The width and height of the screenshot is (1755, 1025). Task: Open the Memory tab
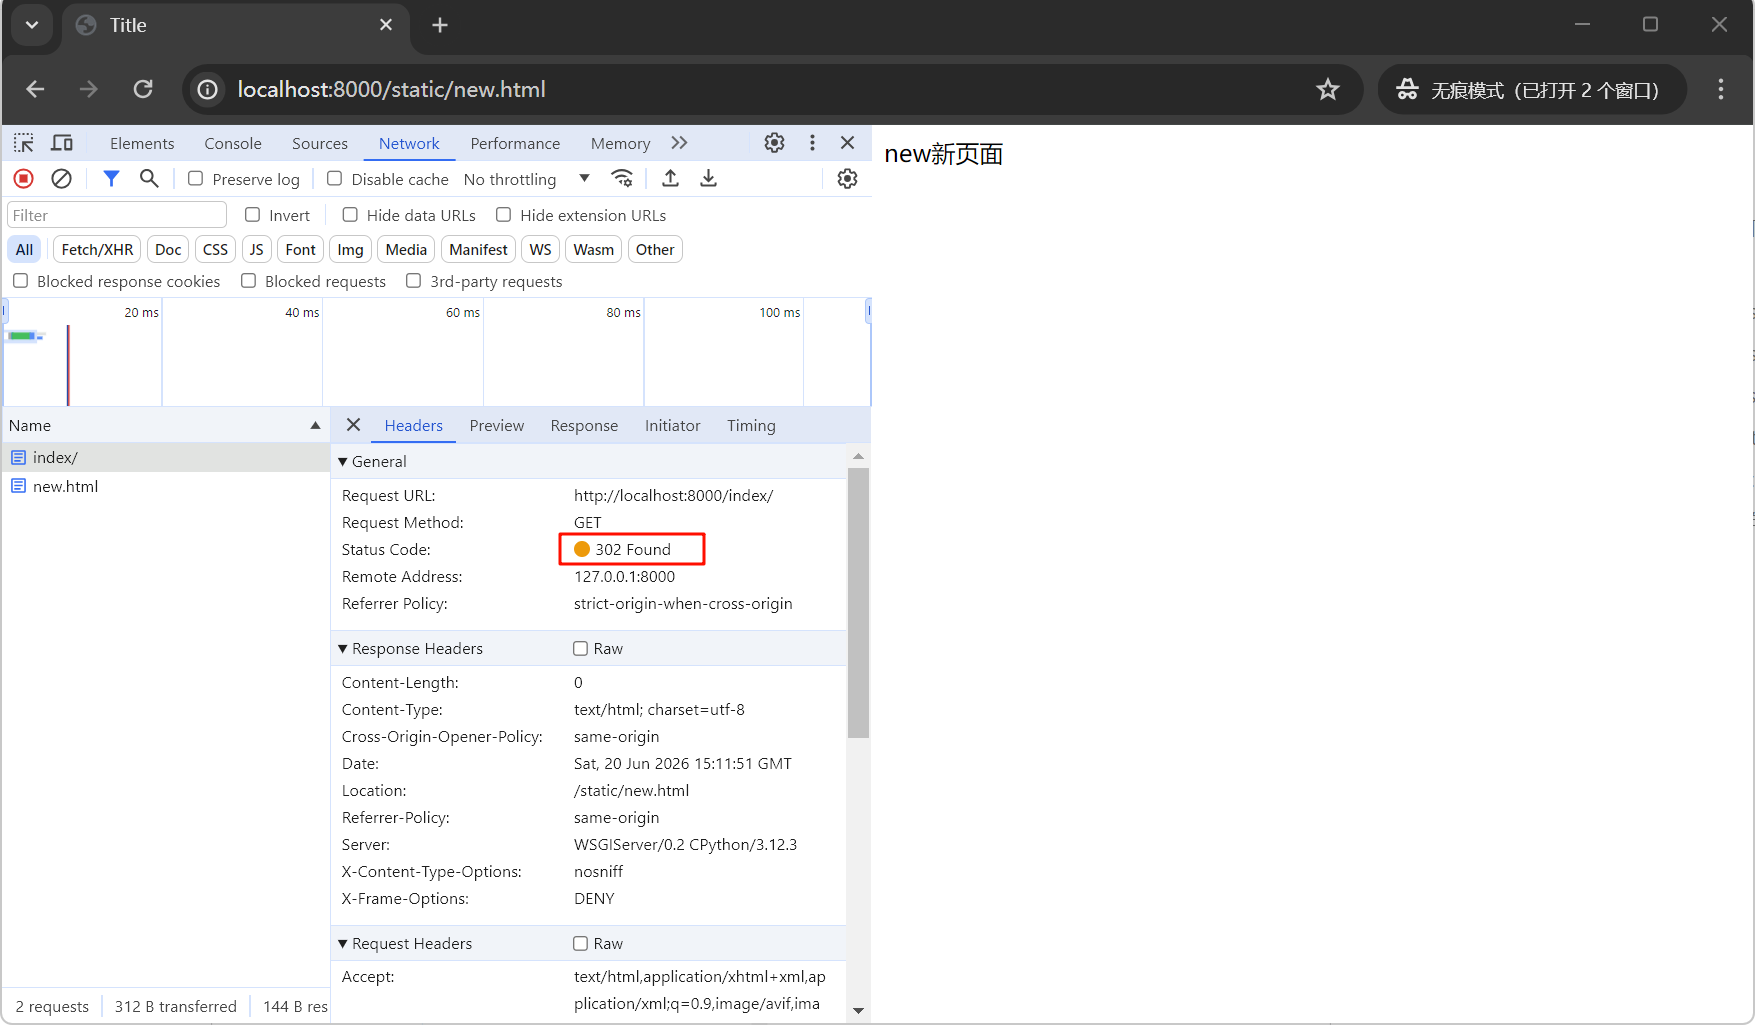point(620,143)
